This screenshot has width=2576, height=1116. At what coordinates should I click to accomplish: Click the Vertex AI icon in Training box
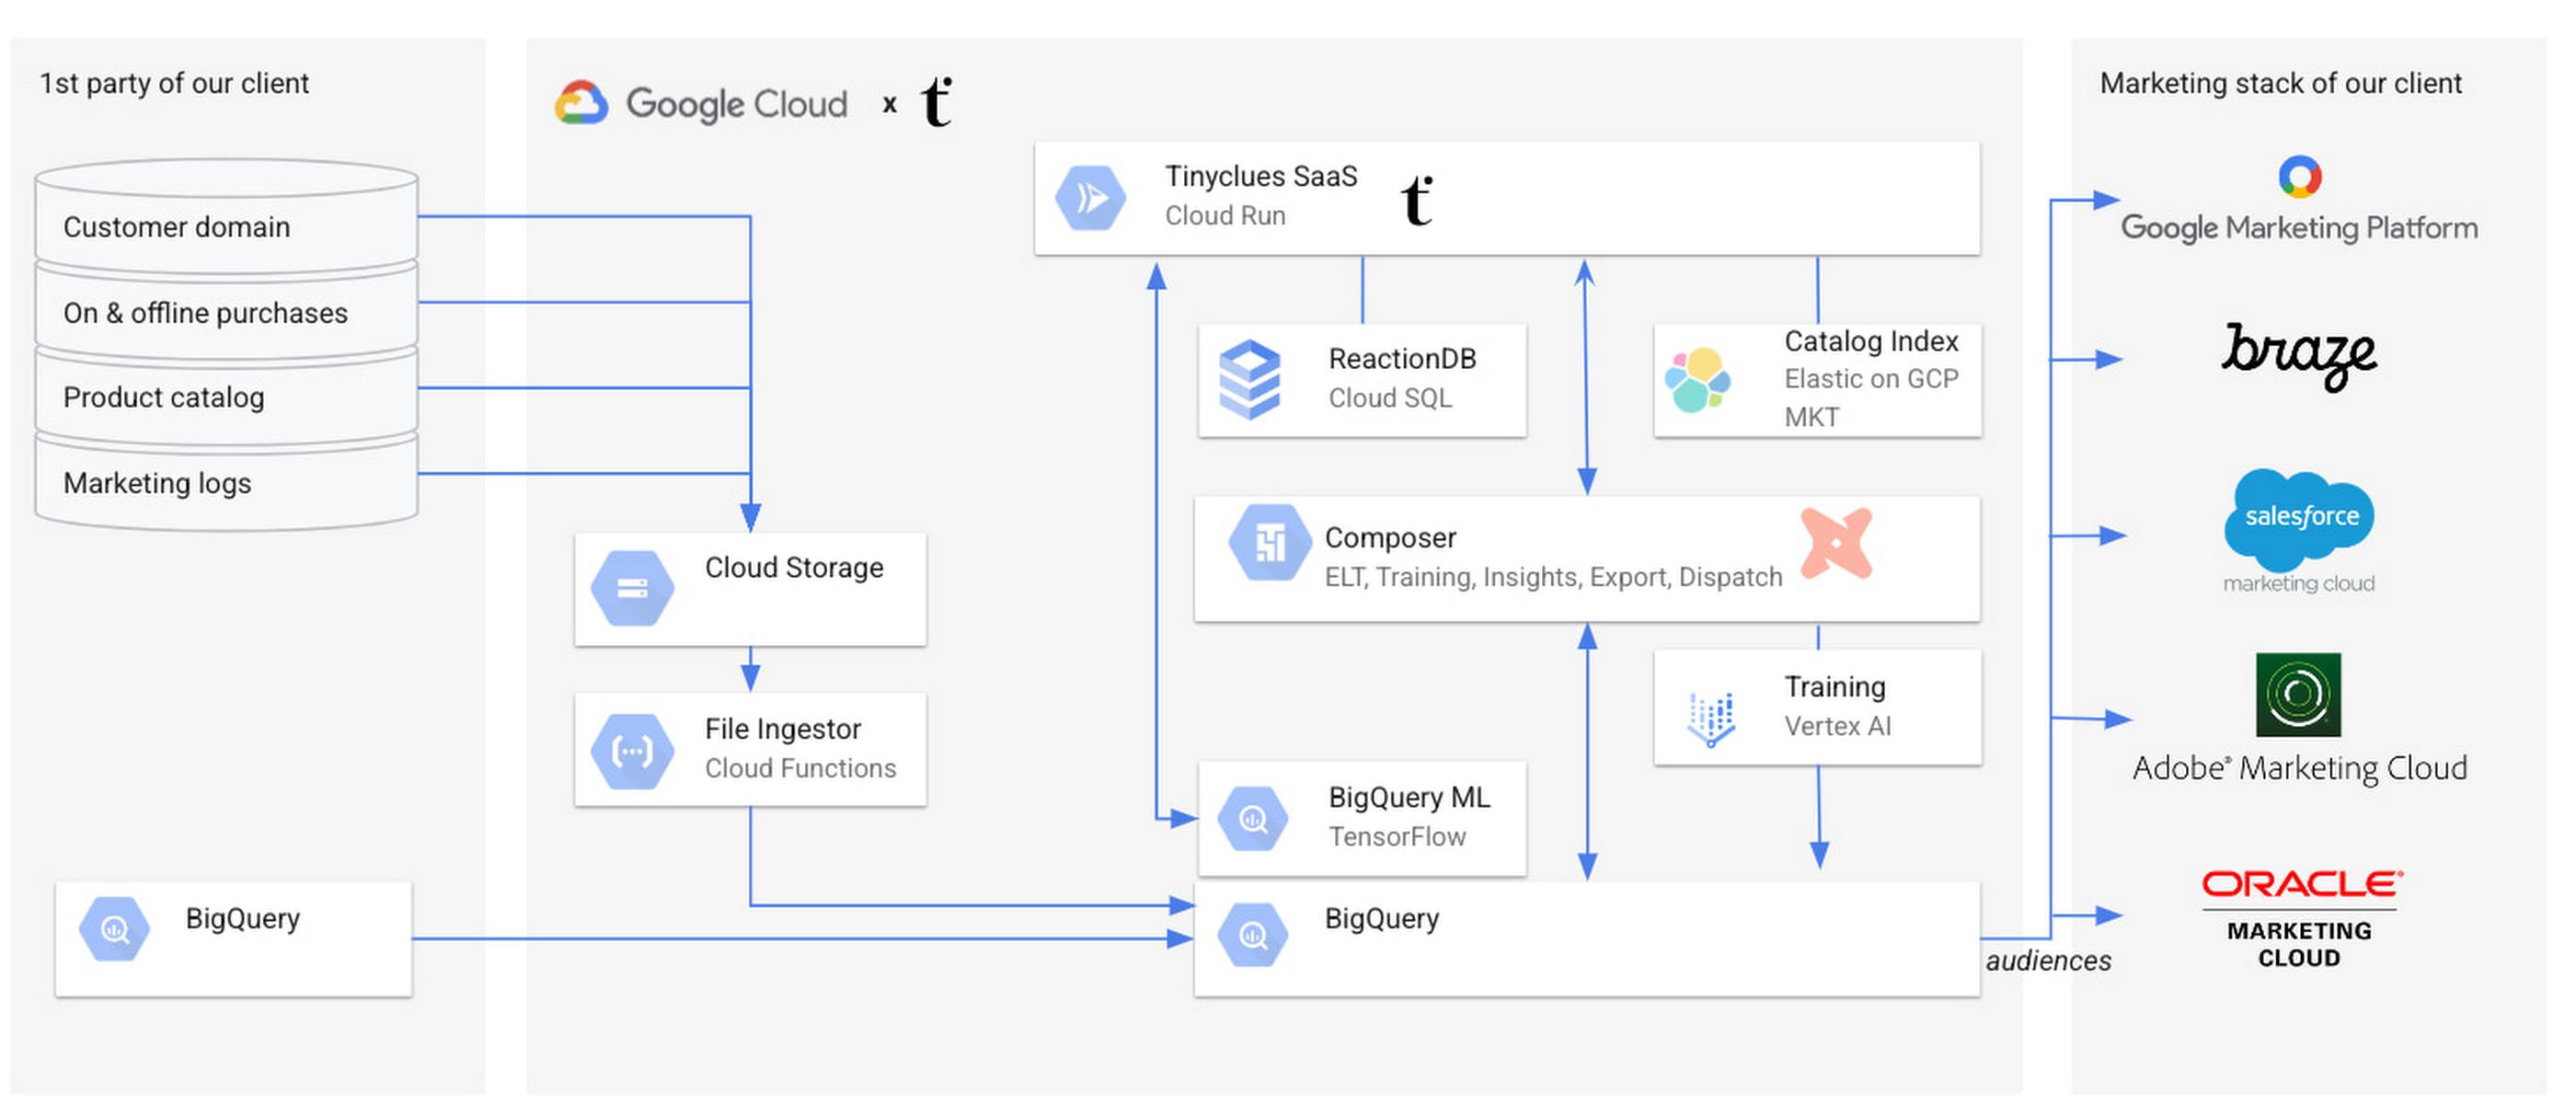(1711, 718)
